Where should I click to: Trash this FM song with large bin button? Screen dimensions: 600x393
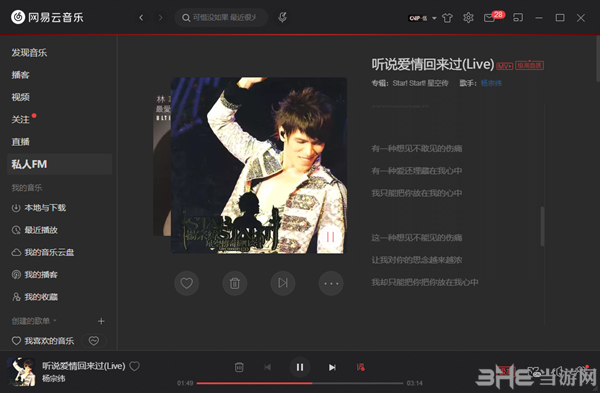coord(235,283)
